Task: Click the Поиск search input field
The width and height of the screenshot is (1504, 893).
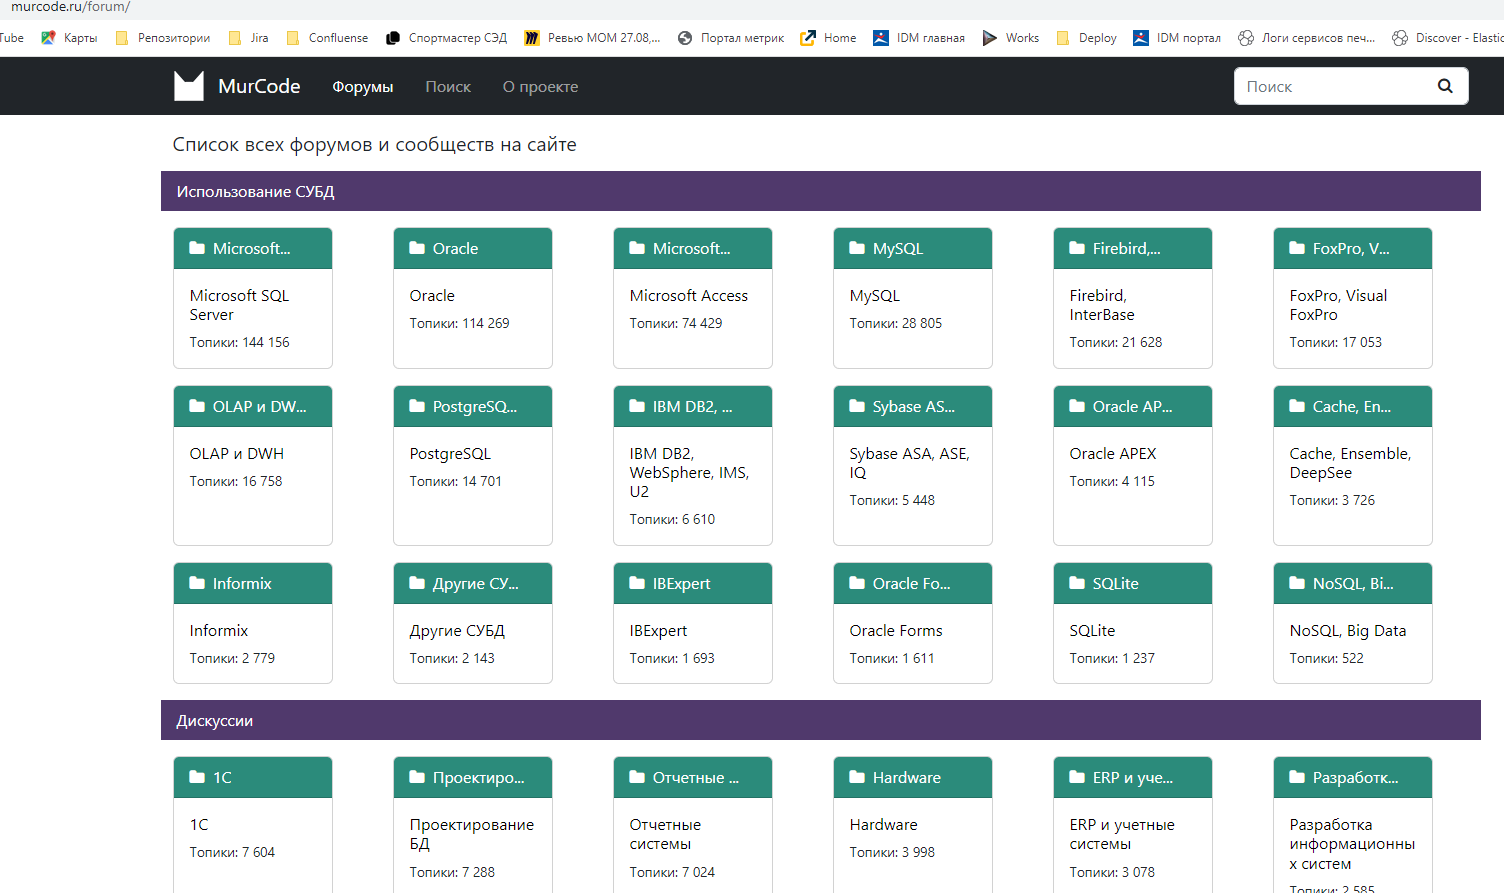Action: 1333,86
